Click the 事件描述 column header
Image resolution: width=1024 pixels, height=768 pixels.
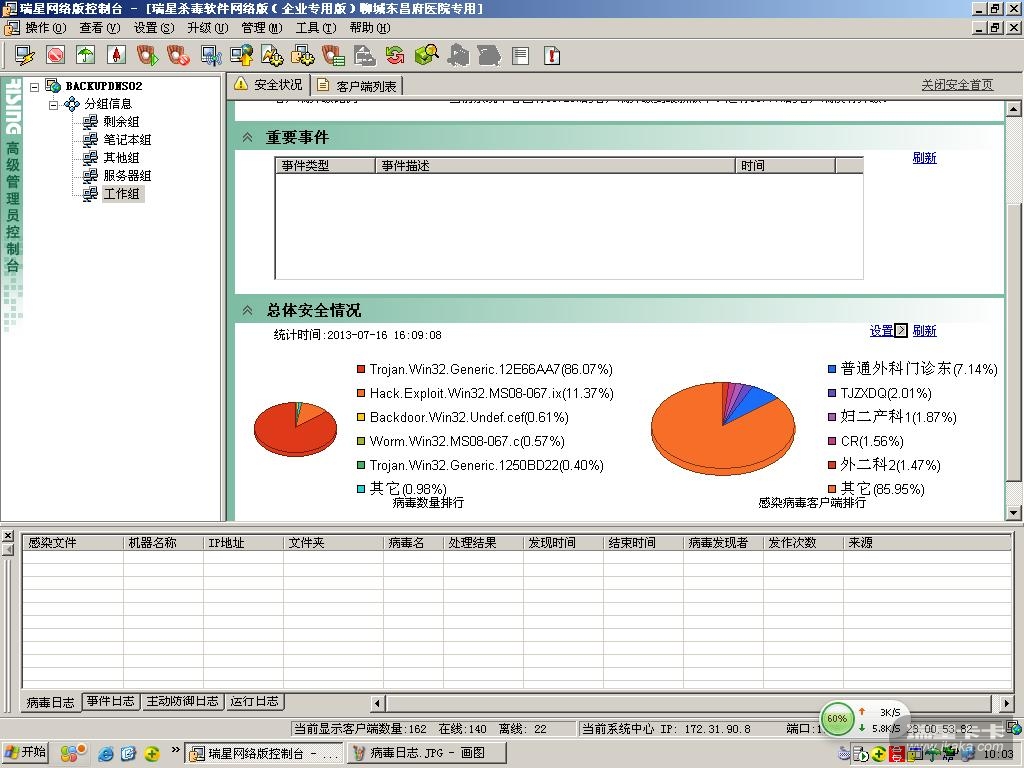(x=555, y=166)
